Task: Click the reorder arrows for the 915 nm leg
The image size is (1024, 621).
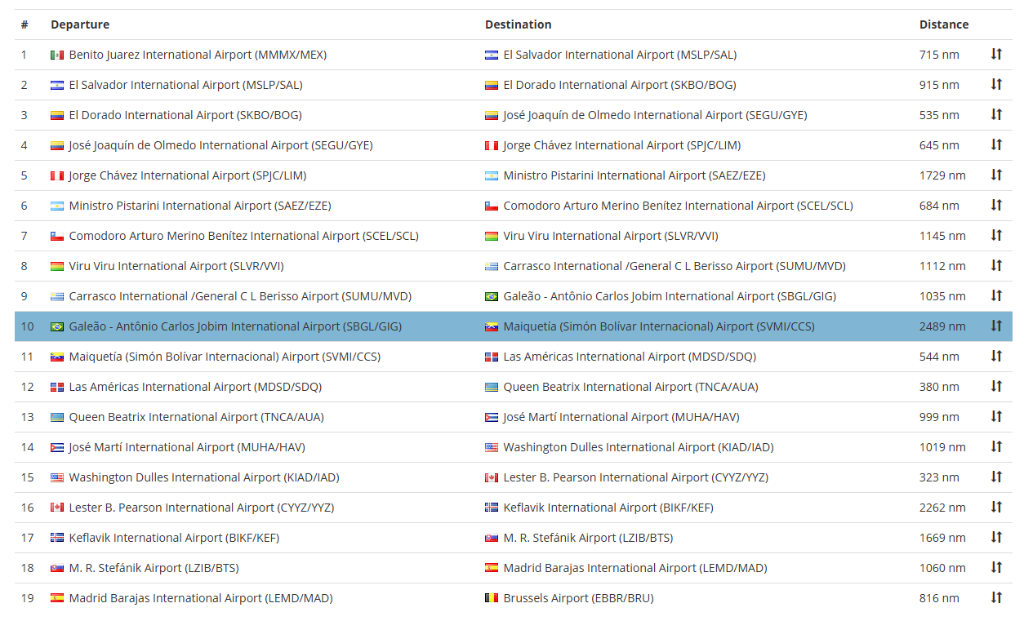Action: [x=996, y=84]
